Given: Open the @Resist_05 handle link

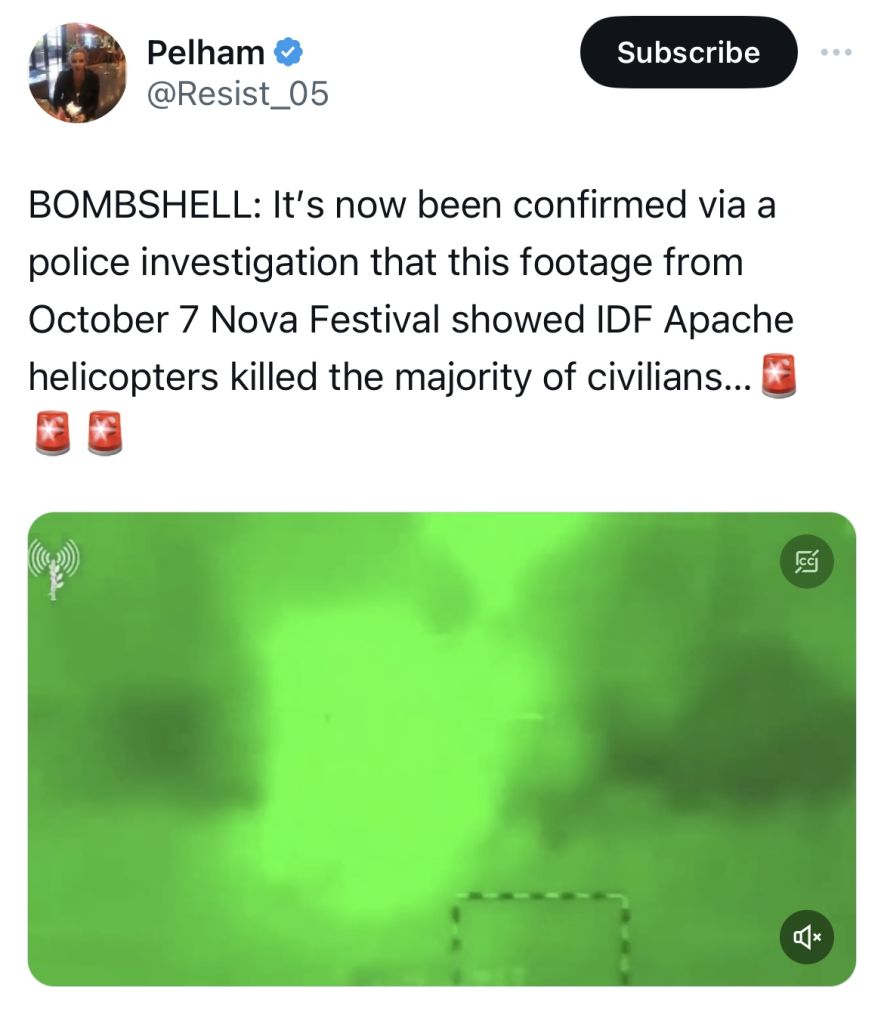Looking at the screenshot, I should click(x=237, y=94).
